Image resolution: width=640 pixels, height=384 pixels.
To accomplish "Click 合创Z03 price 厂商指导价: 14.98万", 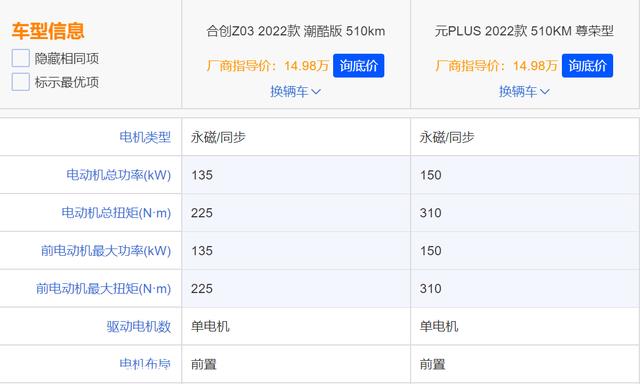I will pyautogui.click(x=268, y=66).
